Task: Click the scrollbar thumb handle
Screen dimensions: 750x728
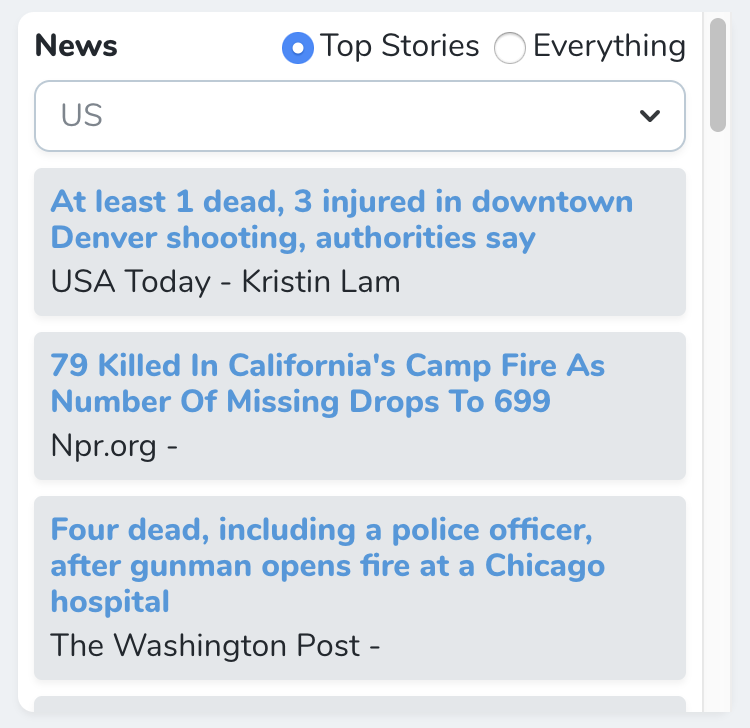Action: 717,74
